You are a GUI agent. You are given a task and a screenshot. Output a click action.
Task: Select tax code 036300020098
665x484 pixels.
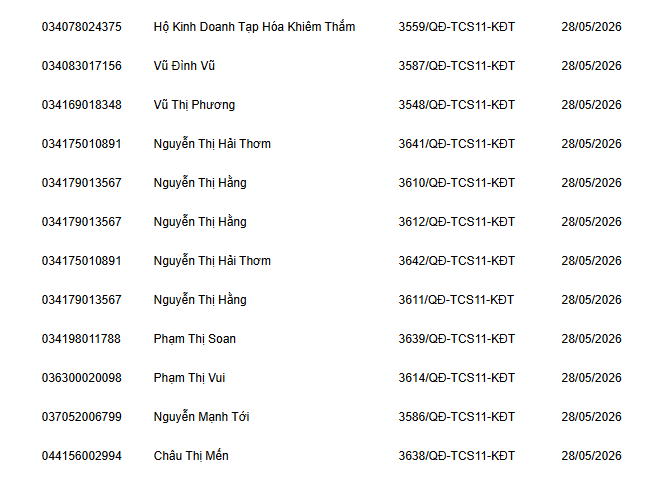81,378
